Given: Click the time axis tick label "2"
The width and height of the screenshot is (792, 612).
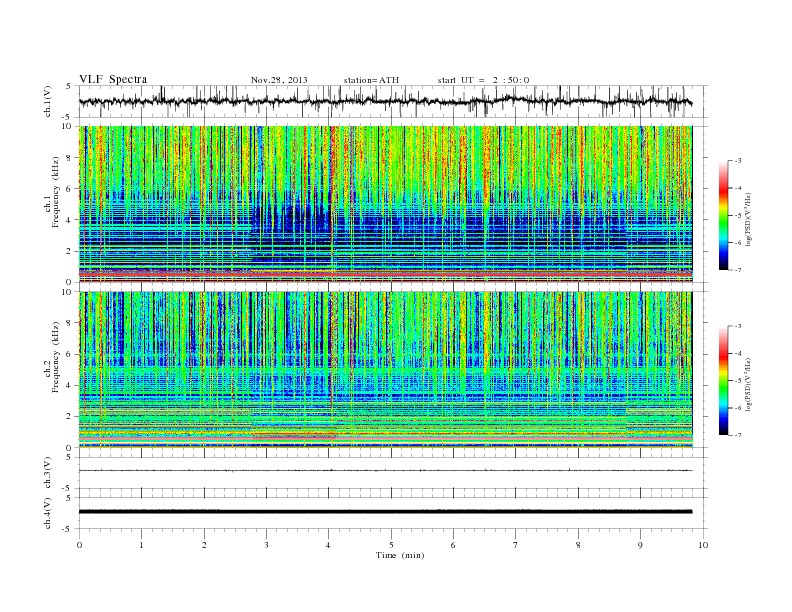Looking at the screenshot, I should point(204,545).
